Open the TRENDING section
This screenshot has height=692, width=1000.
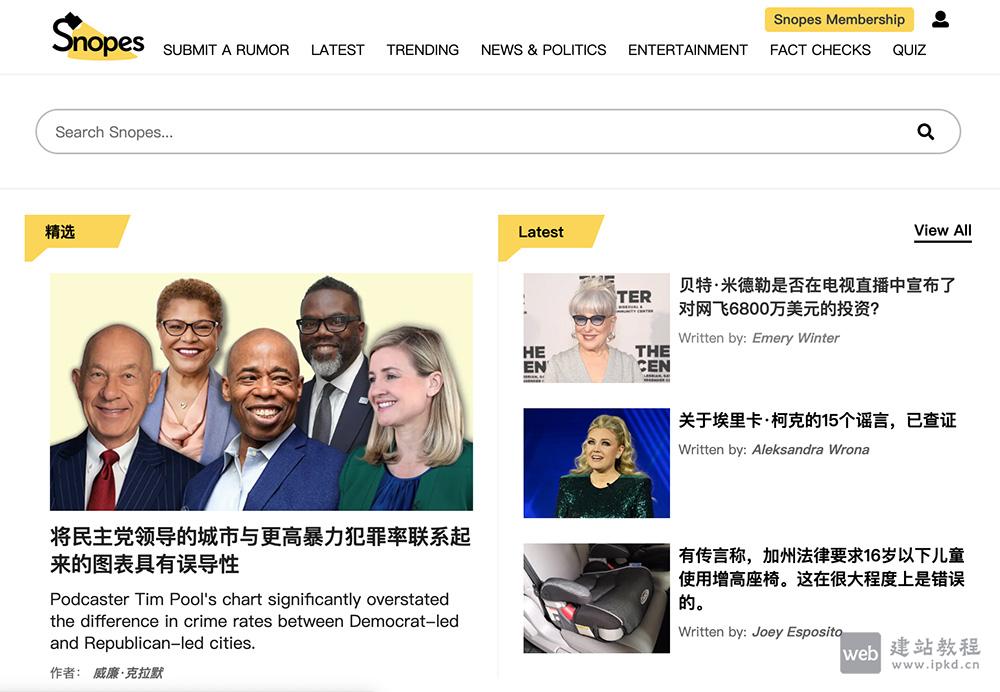422,50
